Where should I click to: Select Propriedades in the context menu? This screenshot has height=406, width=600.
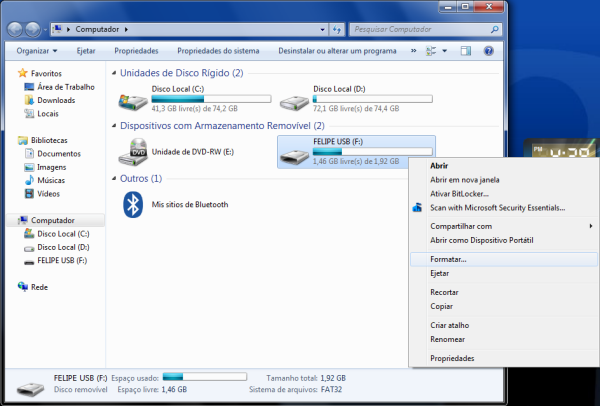pos(452,358)
